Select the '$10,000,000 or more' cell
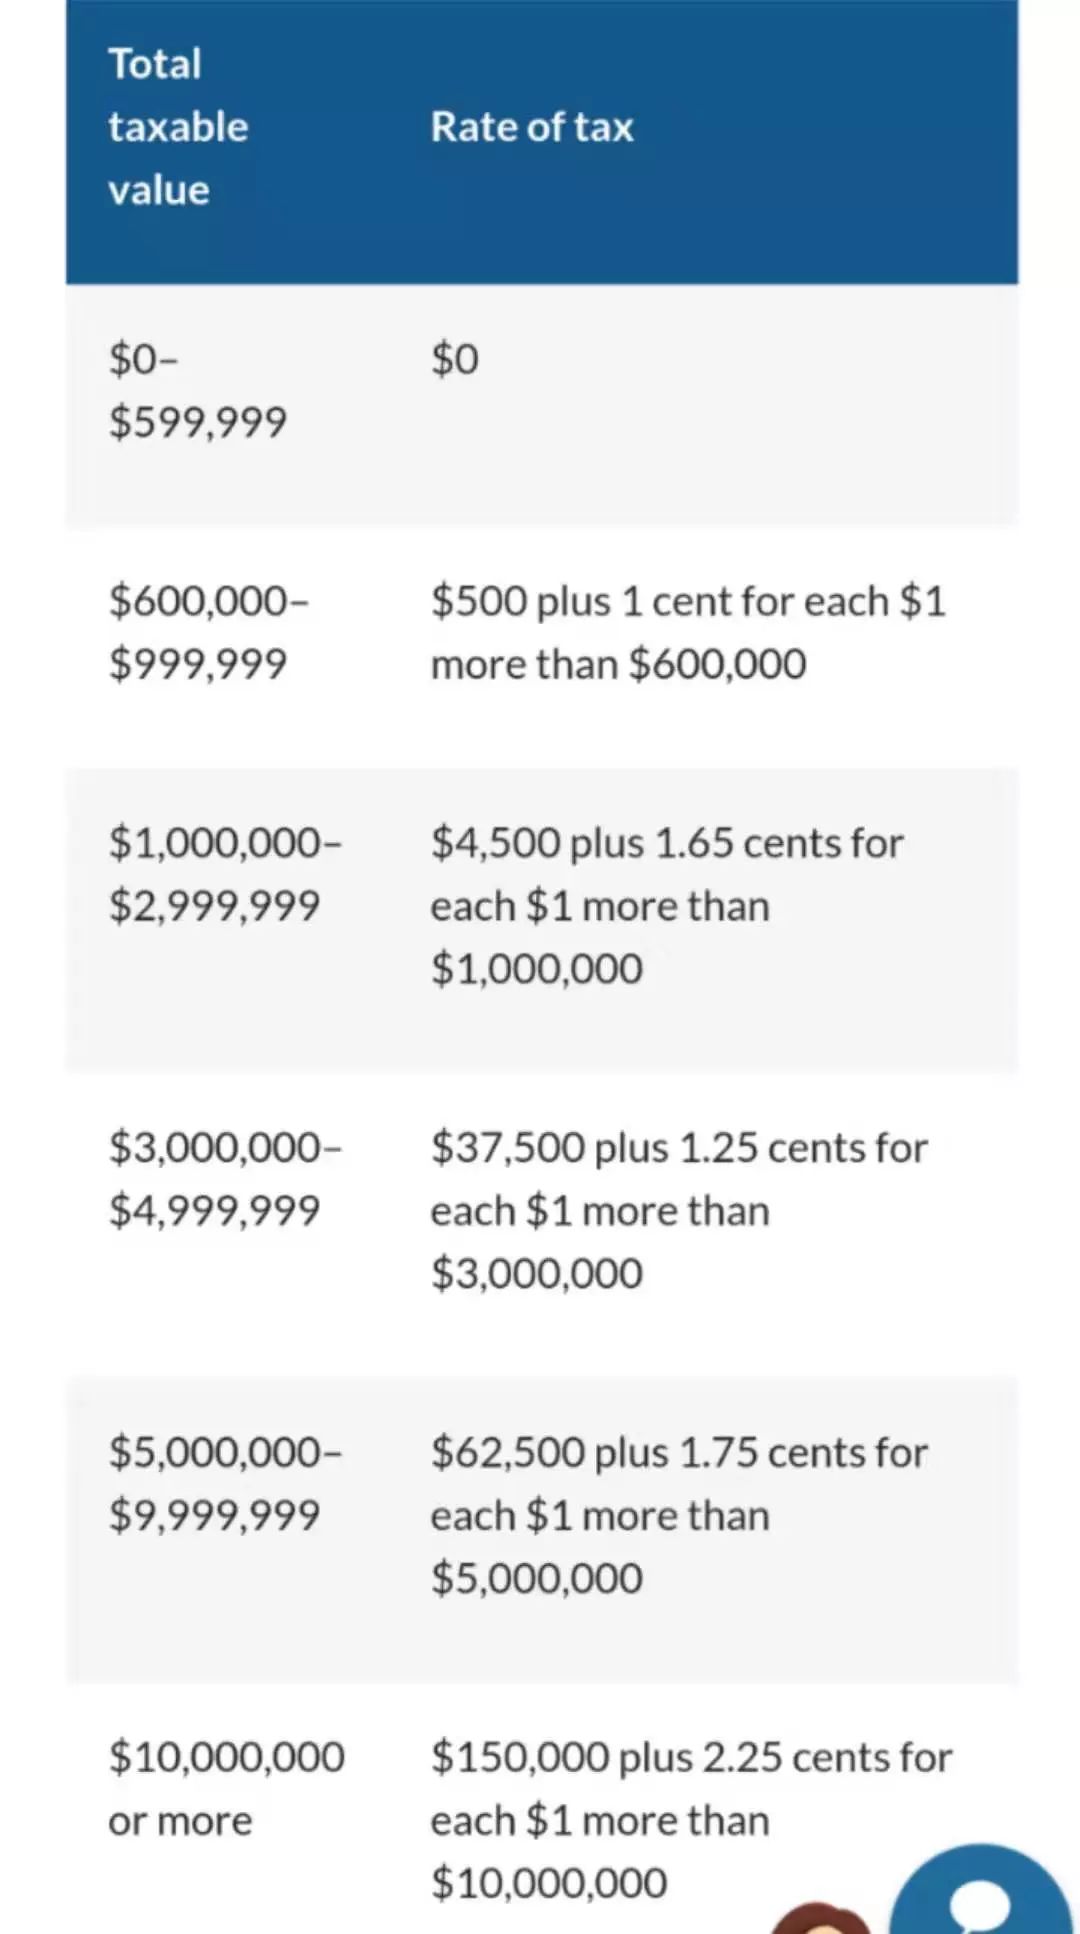This screenshot has width=1080, height=1934. click(226, 1788)
